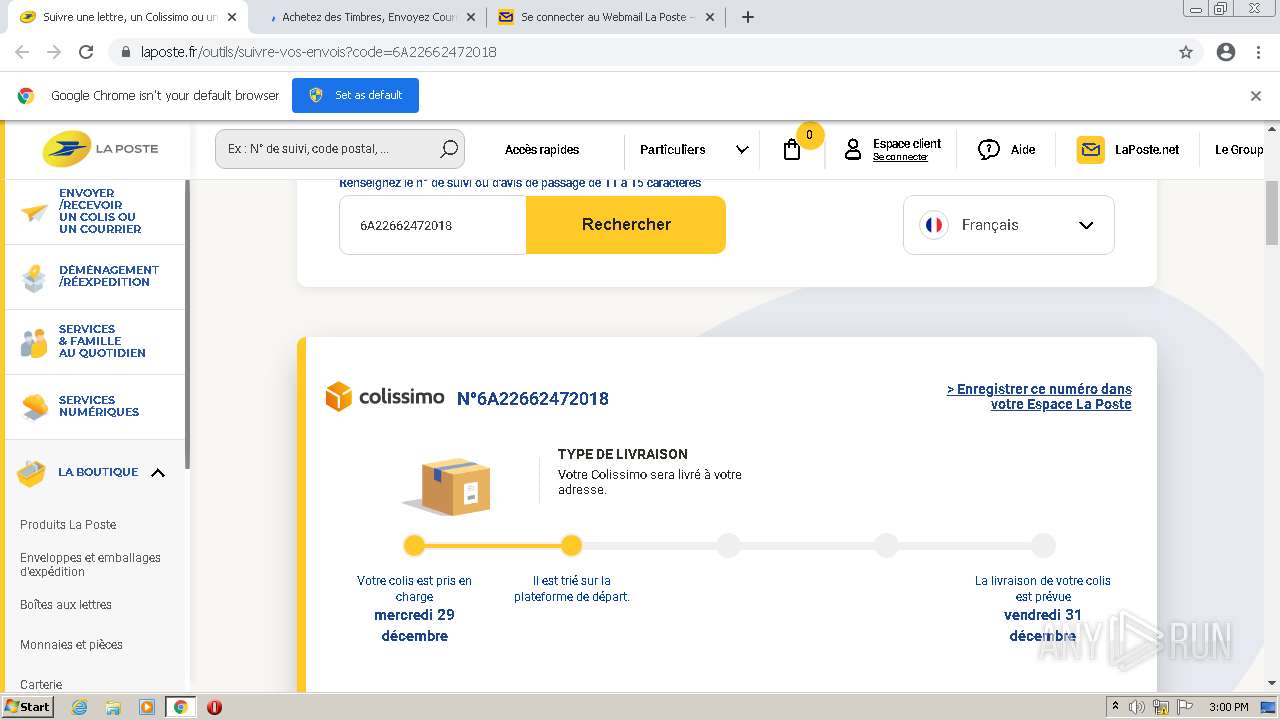Open Le Groupe menu item
1280x720 pixels.
(x=1239, y=150)
